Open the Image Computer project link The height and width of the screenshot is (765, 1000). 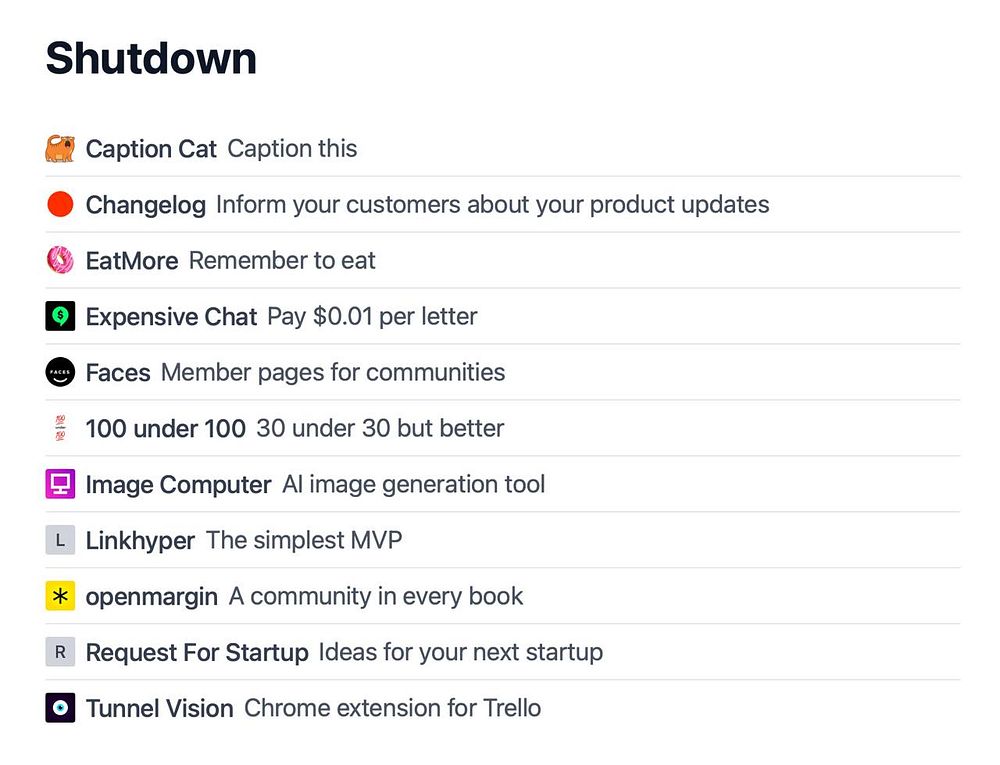point(178,485)
